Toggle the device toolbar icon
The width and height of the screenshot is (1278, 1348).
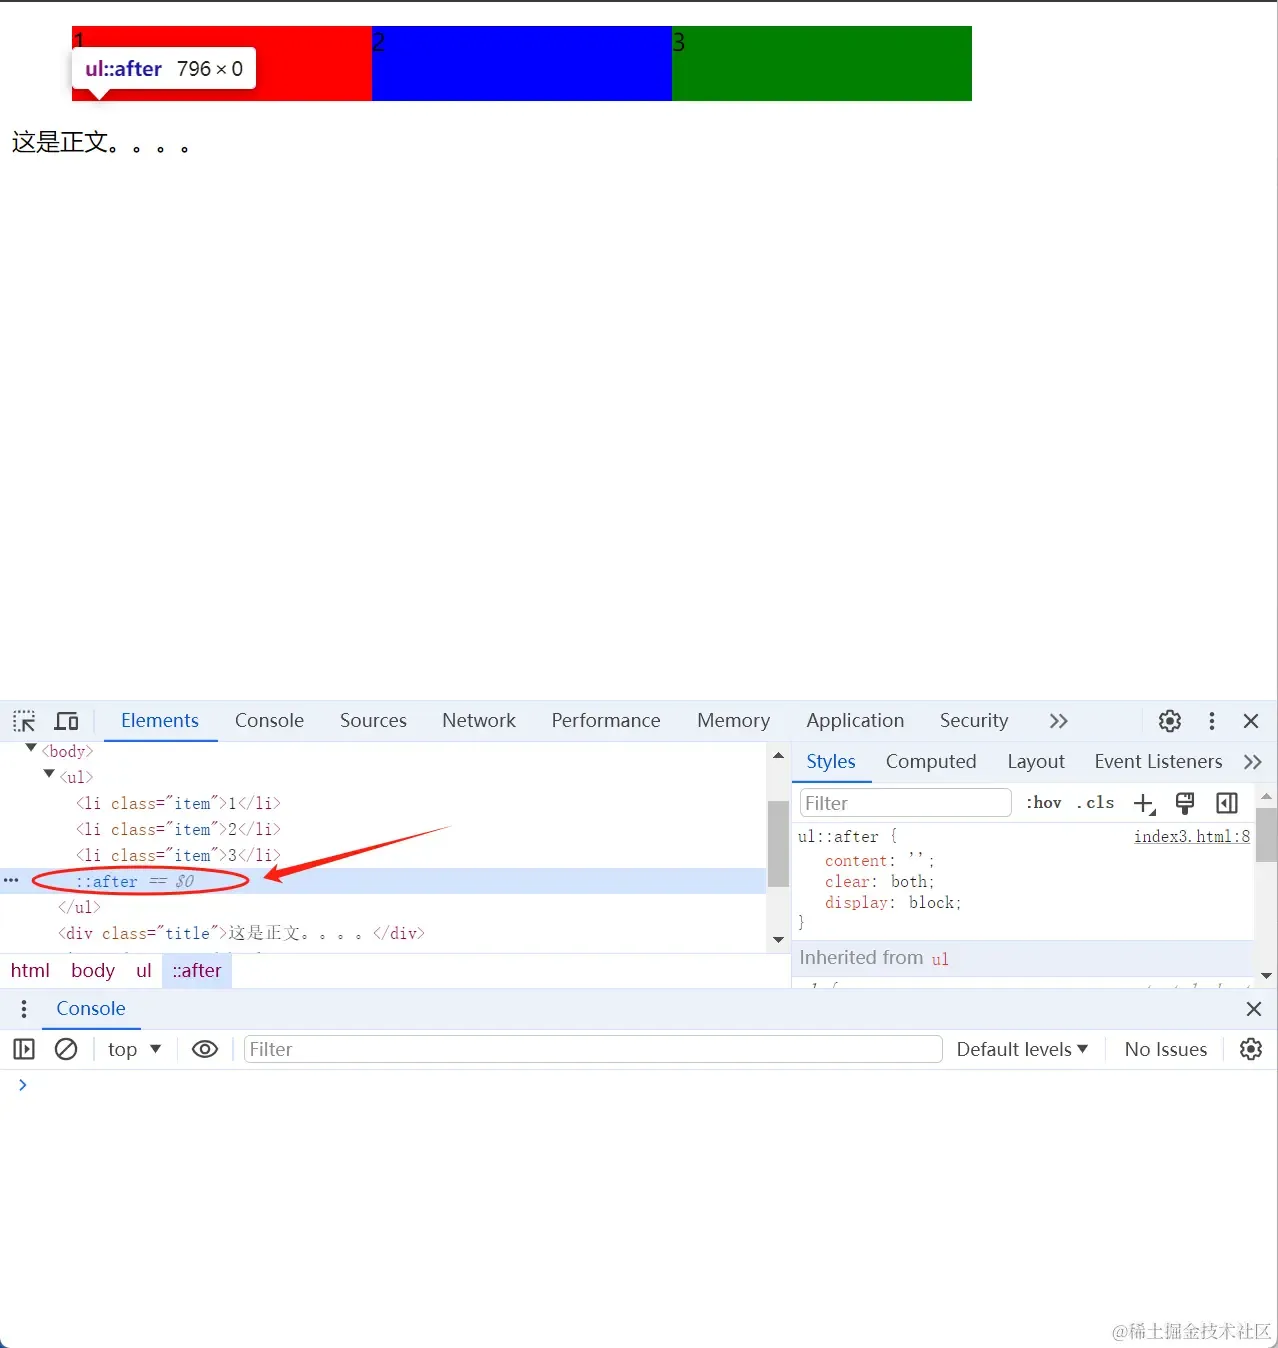(67, 721)
